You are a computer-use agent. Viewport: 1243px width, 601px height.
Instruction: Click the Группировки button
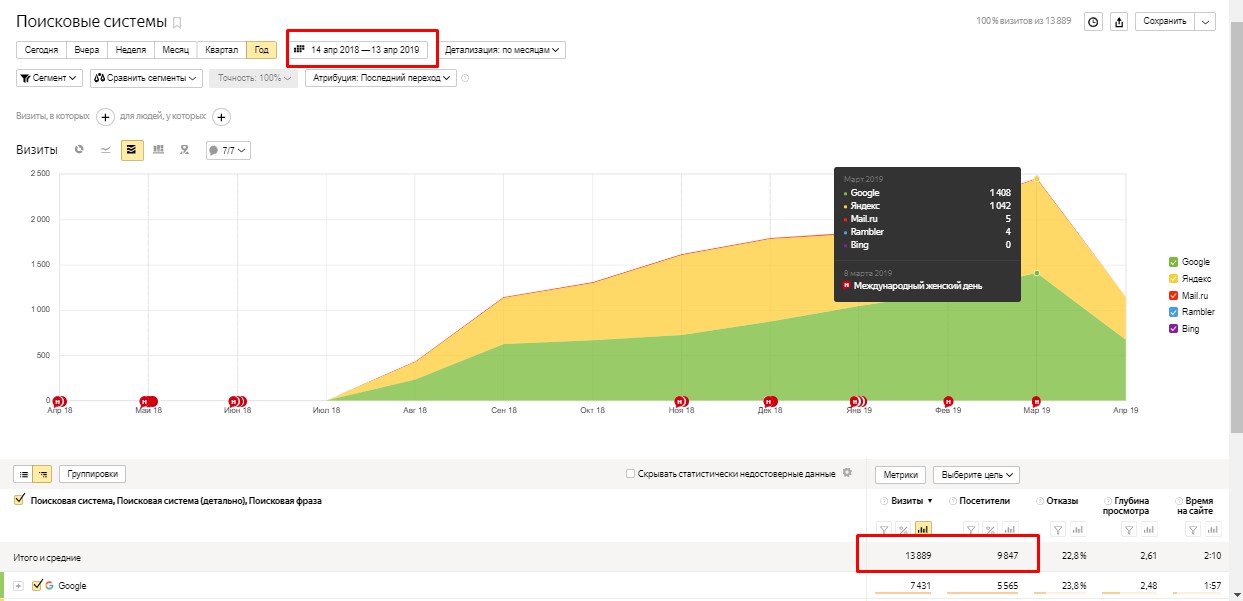pyautogui.click(x=92, y=474)
